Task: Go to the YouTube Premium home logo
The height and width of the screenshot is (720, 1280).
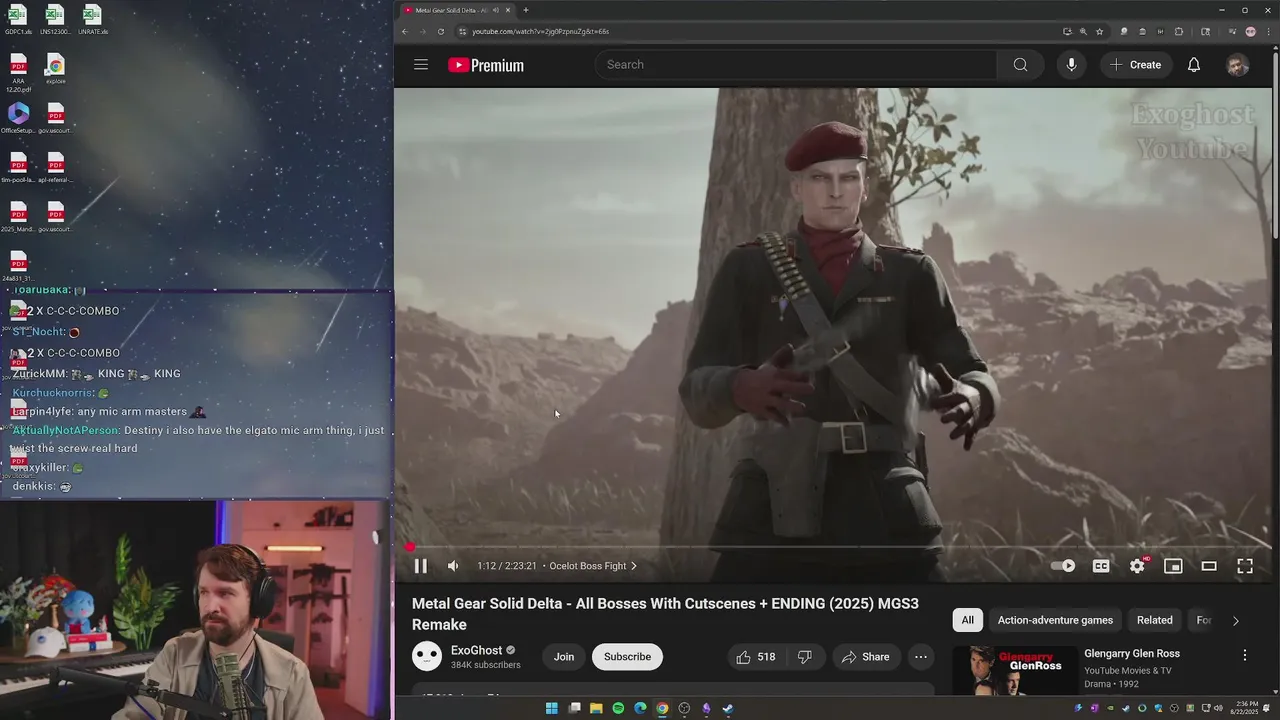Action: tap(486, 65)
